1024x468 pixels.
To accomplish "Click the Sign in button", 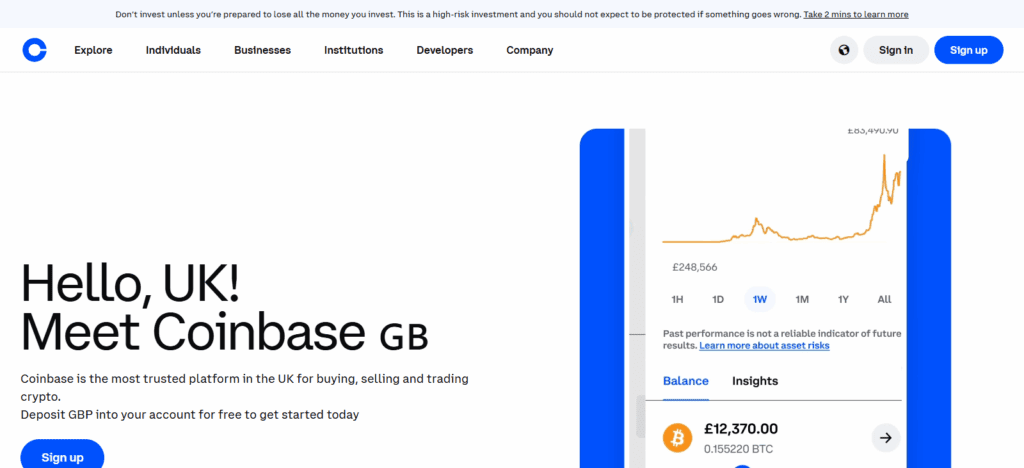I will point(895,50).
